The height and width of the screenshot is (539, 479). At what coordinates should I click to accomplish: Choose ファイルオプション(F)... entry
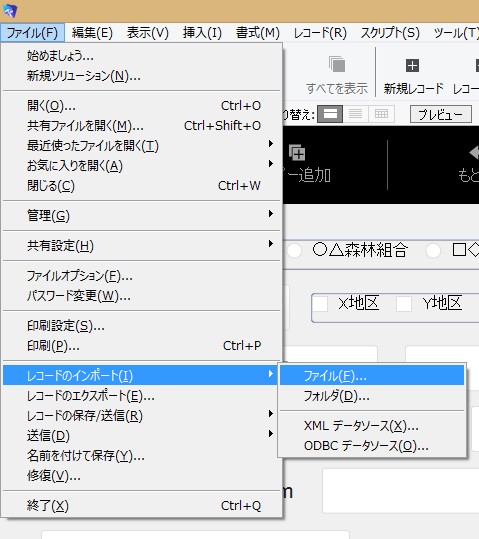pos(142,276)
